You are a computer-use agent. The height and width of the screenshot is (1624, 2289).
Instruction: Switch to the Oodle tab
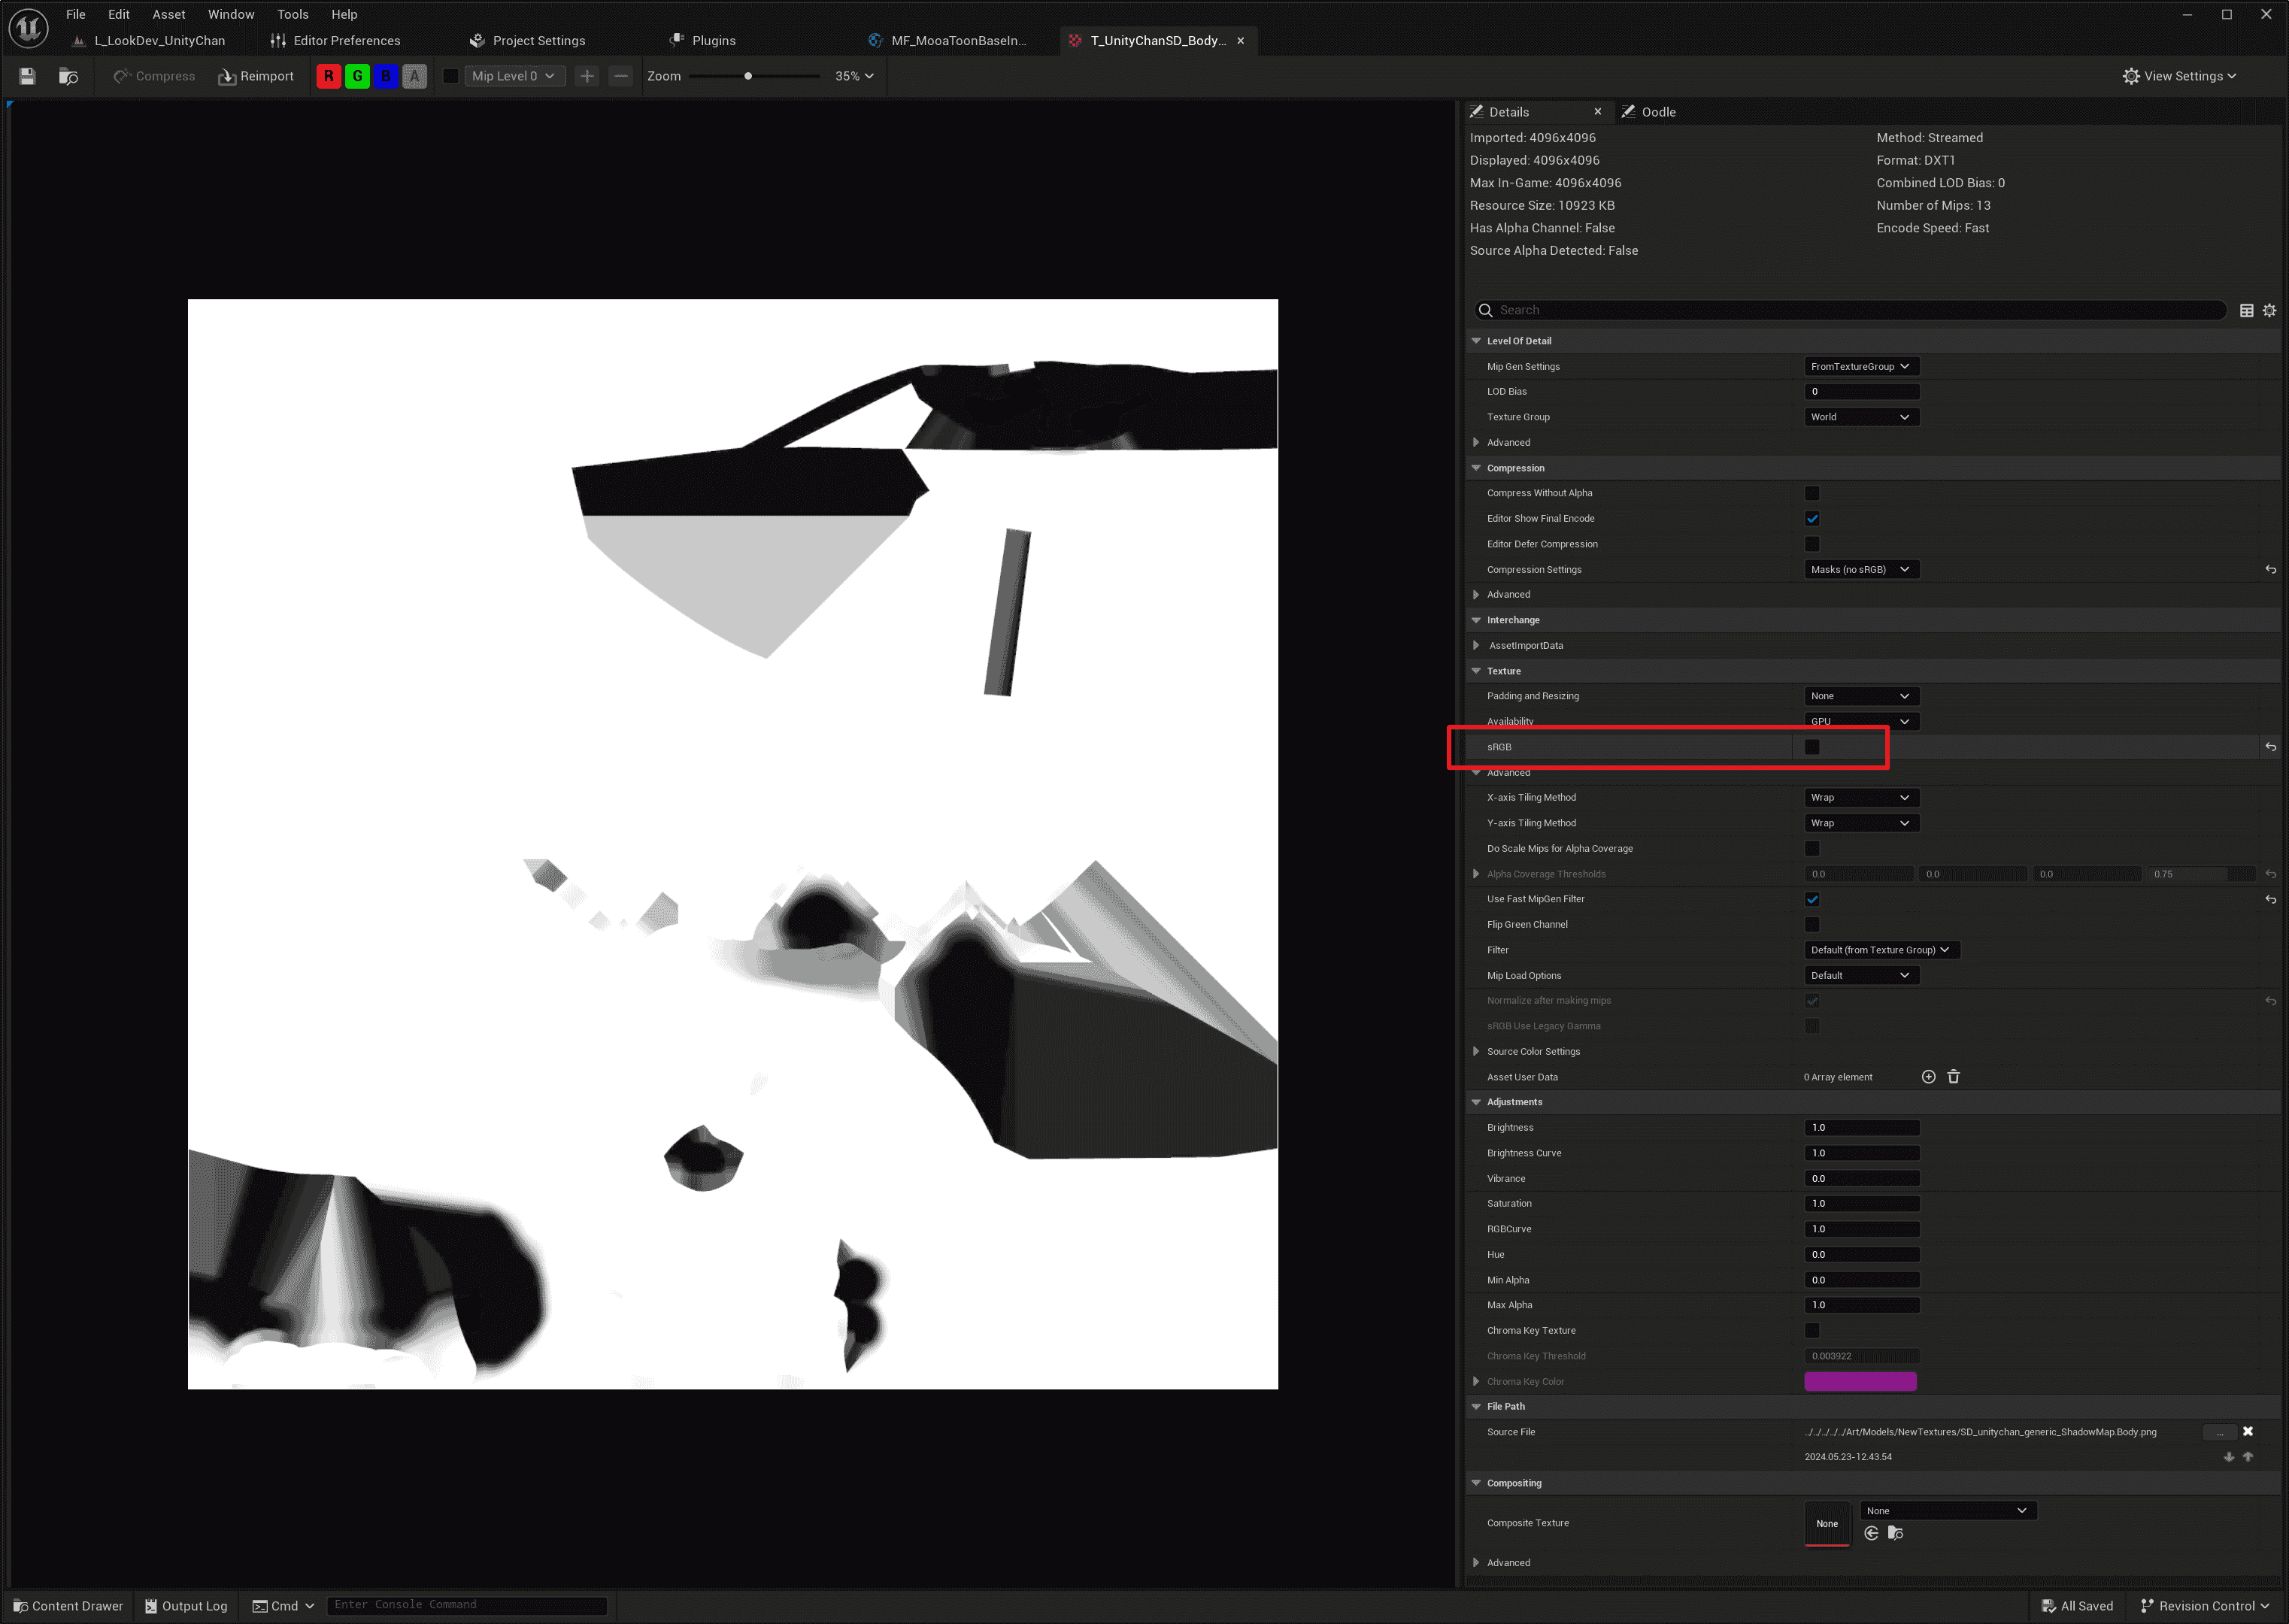pyautogui.click(x=1649, y=112)
